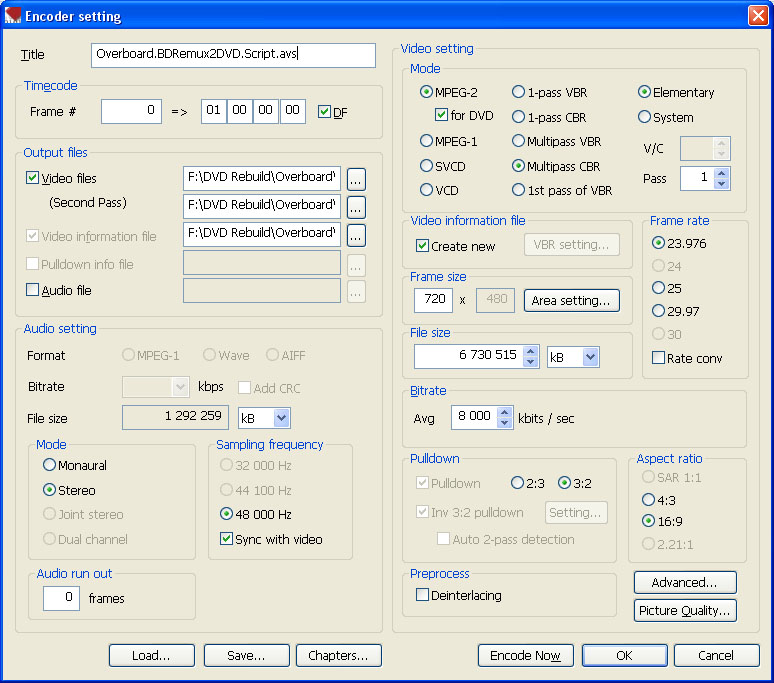
Task: Click the Pass number field
Action: point(698,179)
